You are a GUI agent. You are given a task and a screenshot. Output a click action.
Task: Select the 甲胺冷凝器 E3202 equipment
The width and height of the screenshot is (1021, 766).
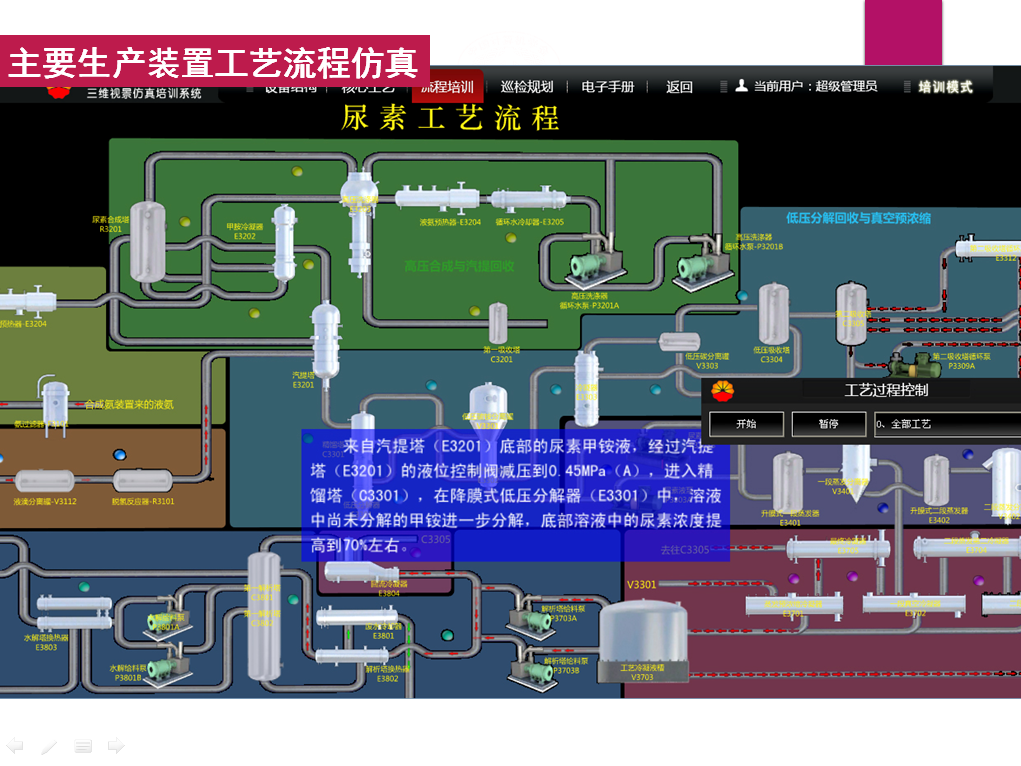point(284,242)
